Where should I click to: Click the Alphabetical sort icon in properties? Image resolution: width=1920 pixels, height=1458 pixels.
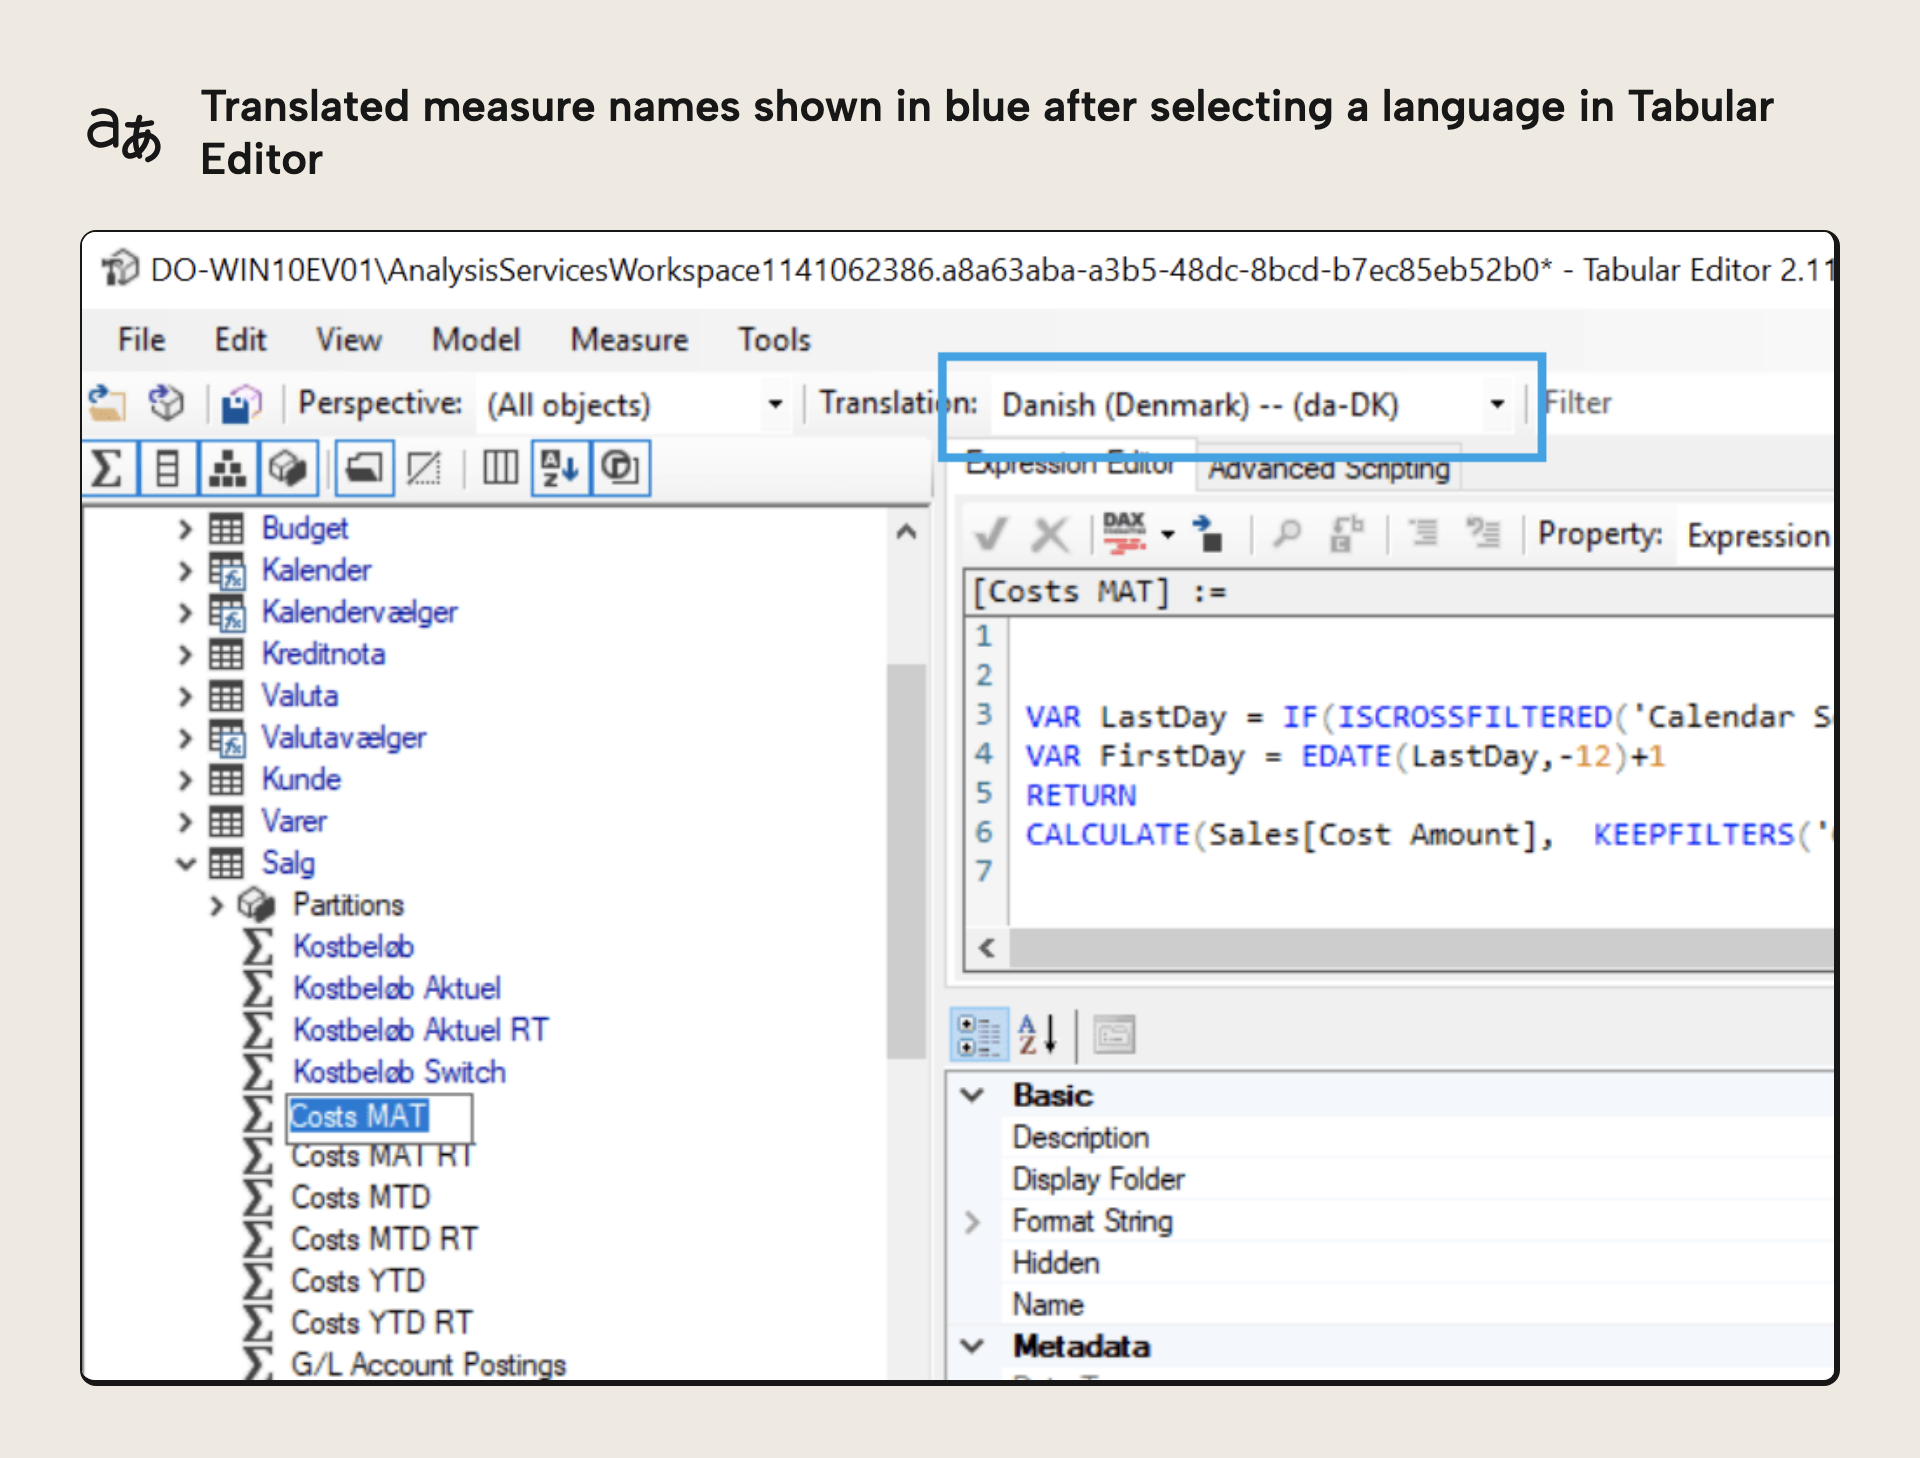1037,1035
